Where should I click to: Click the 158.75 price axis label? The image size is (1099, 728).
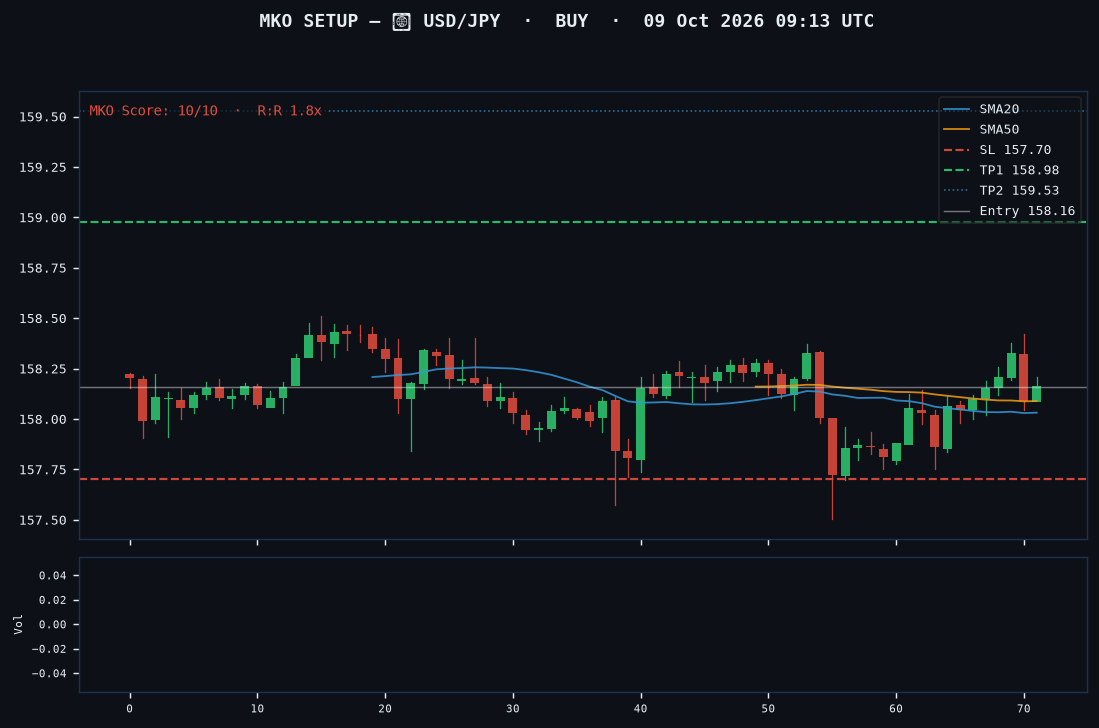coord(43,268)
